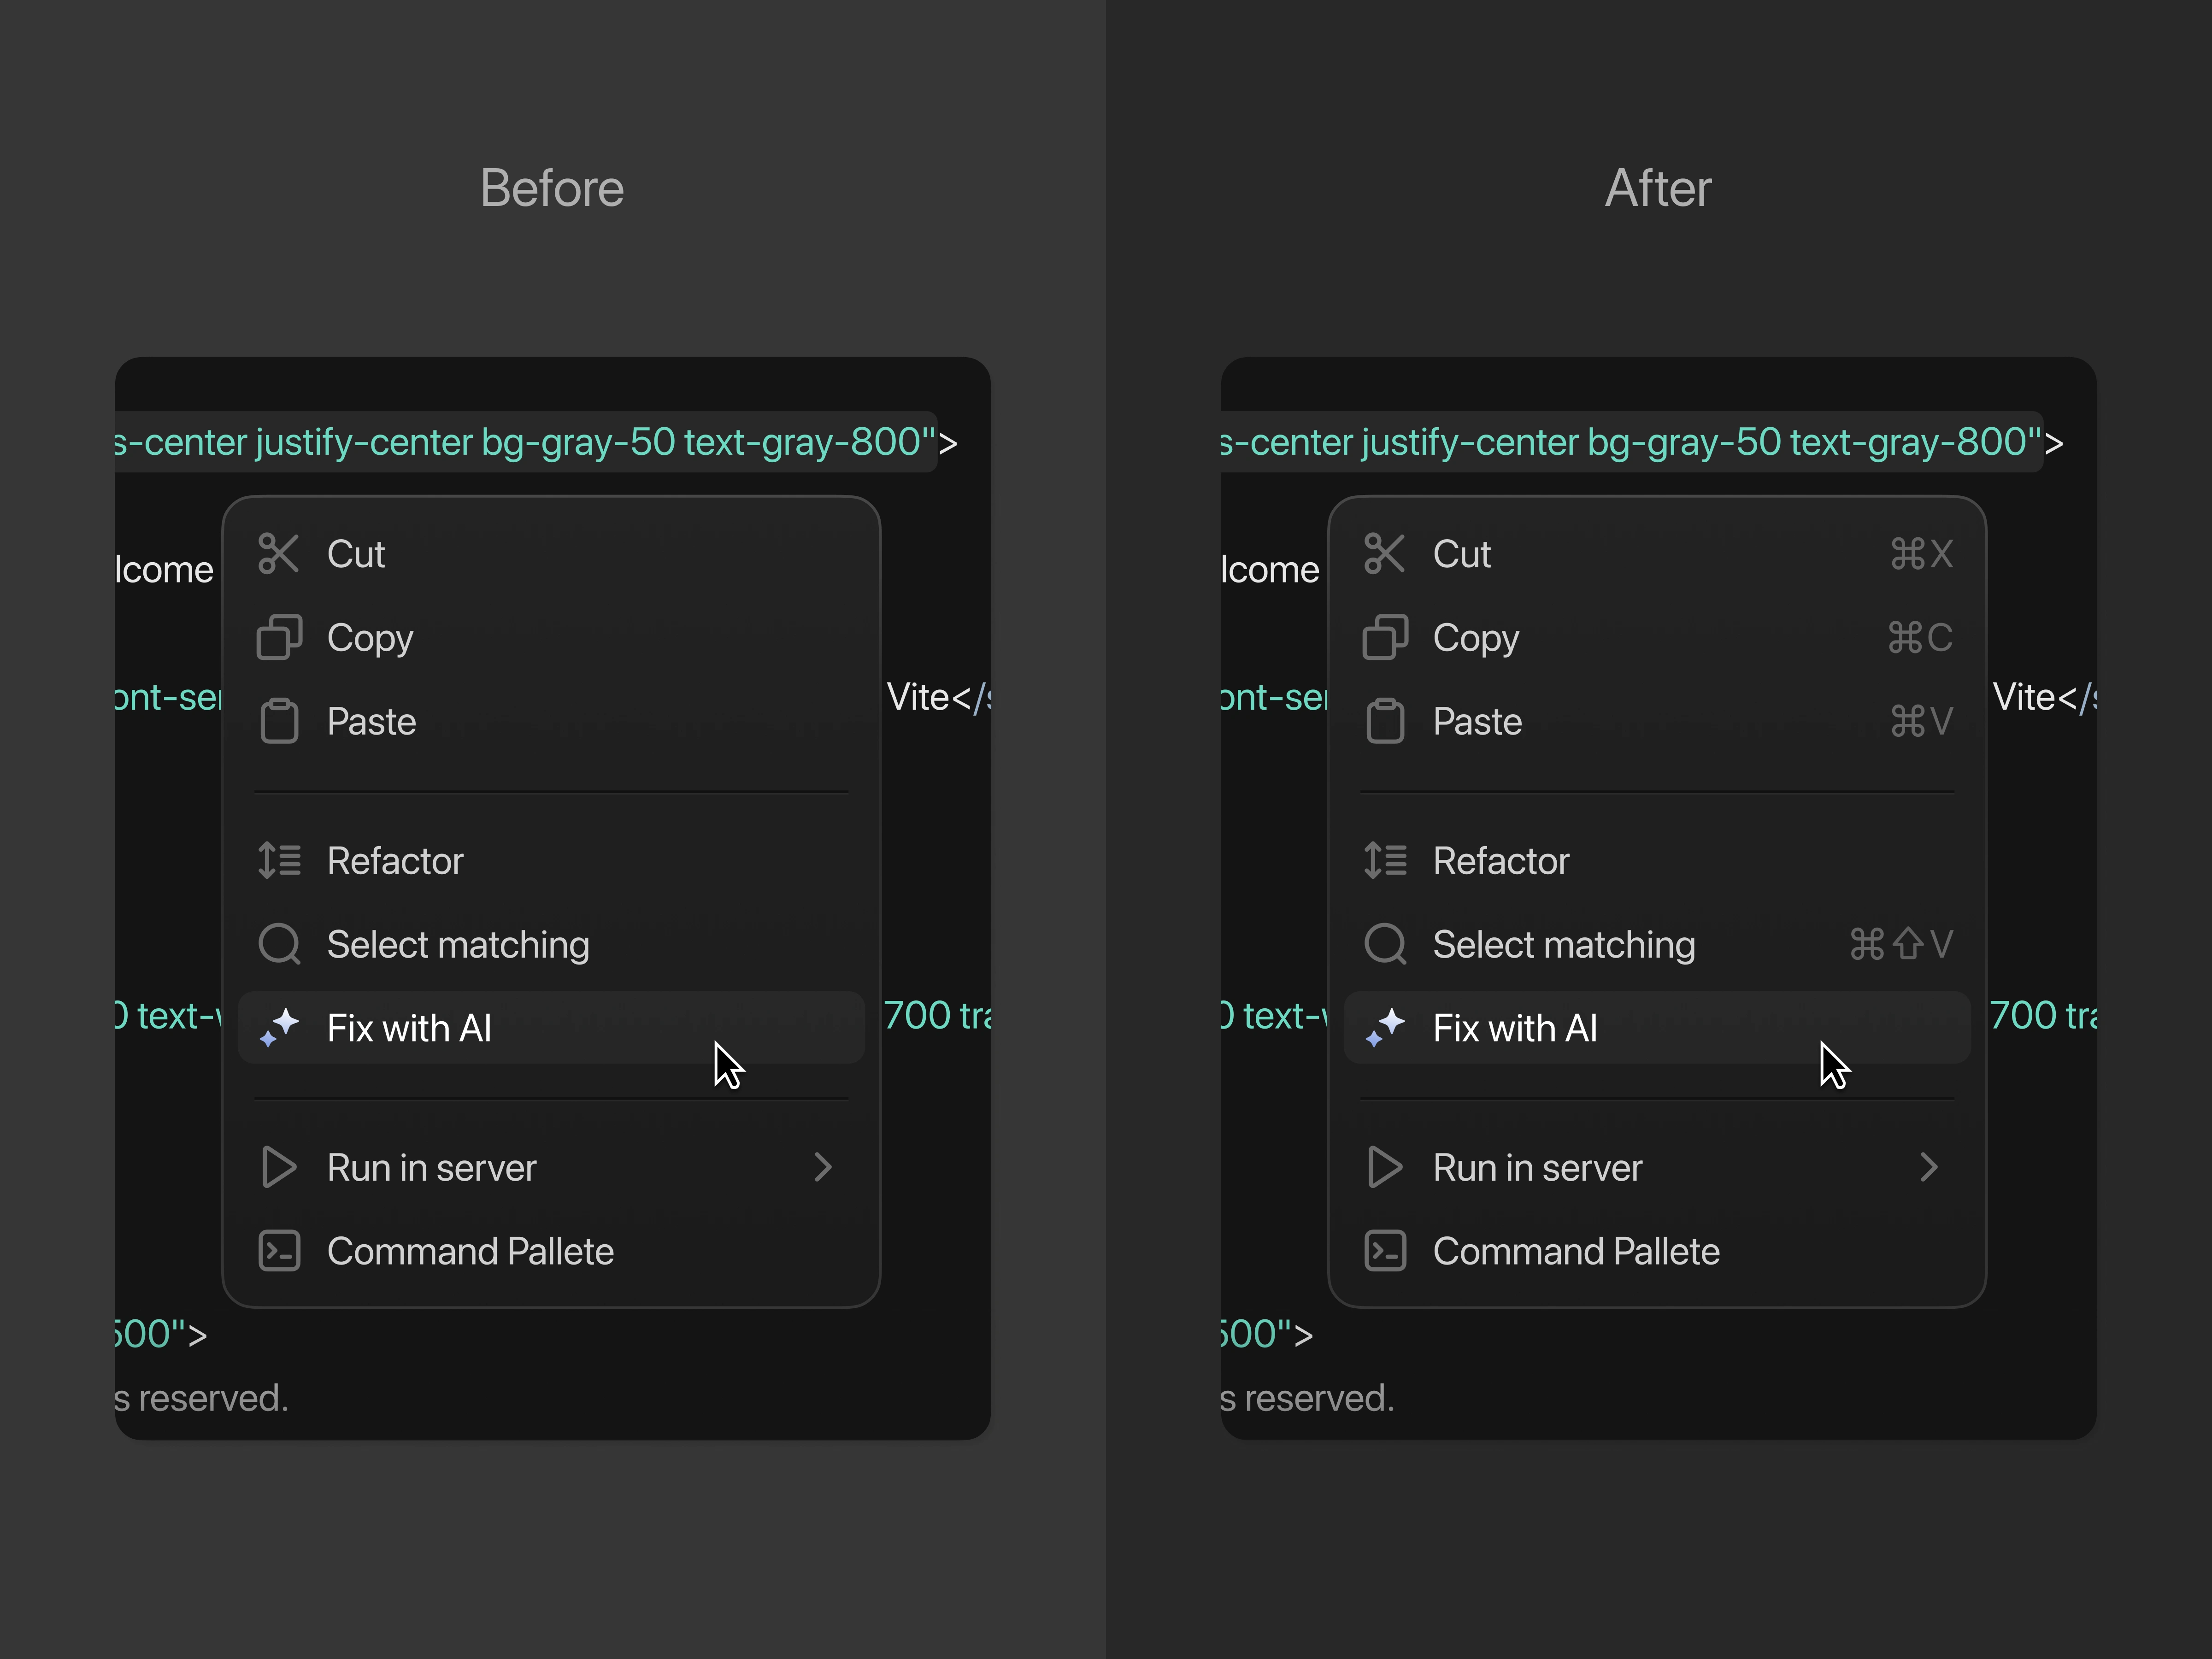This screenshot has width=2212, height=1659.
Task: Click scissors icon in After menu
Action: pyautogui.click(x=1385, y=553)
